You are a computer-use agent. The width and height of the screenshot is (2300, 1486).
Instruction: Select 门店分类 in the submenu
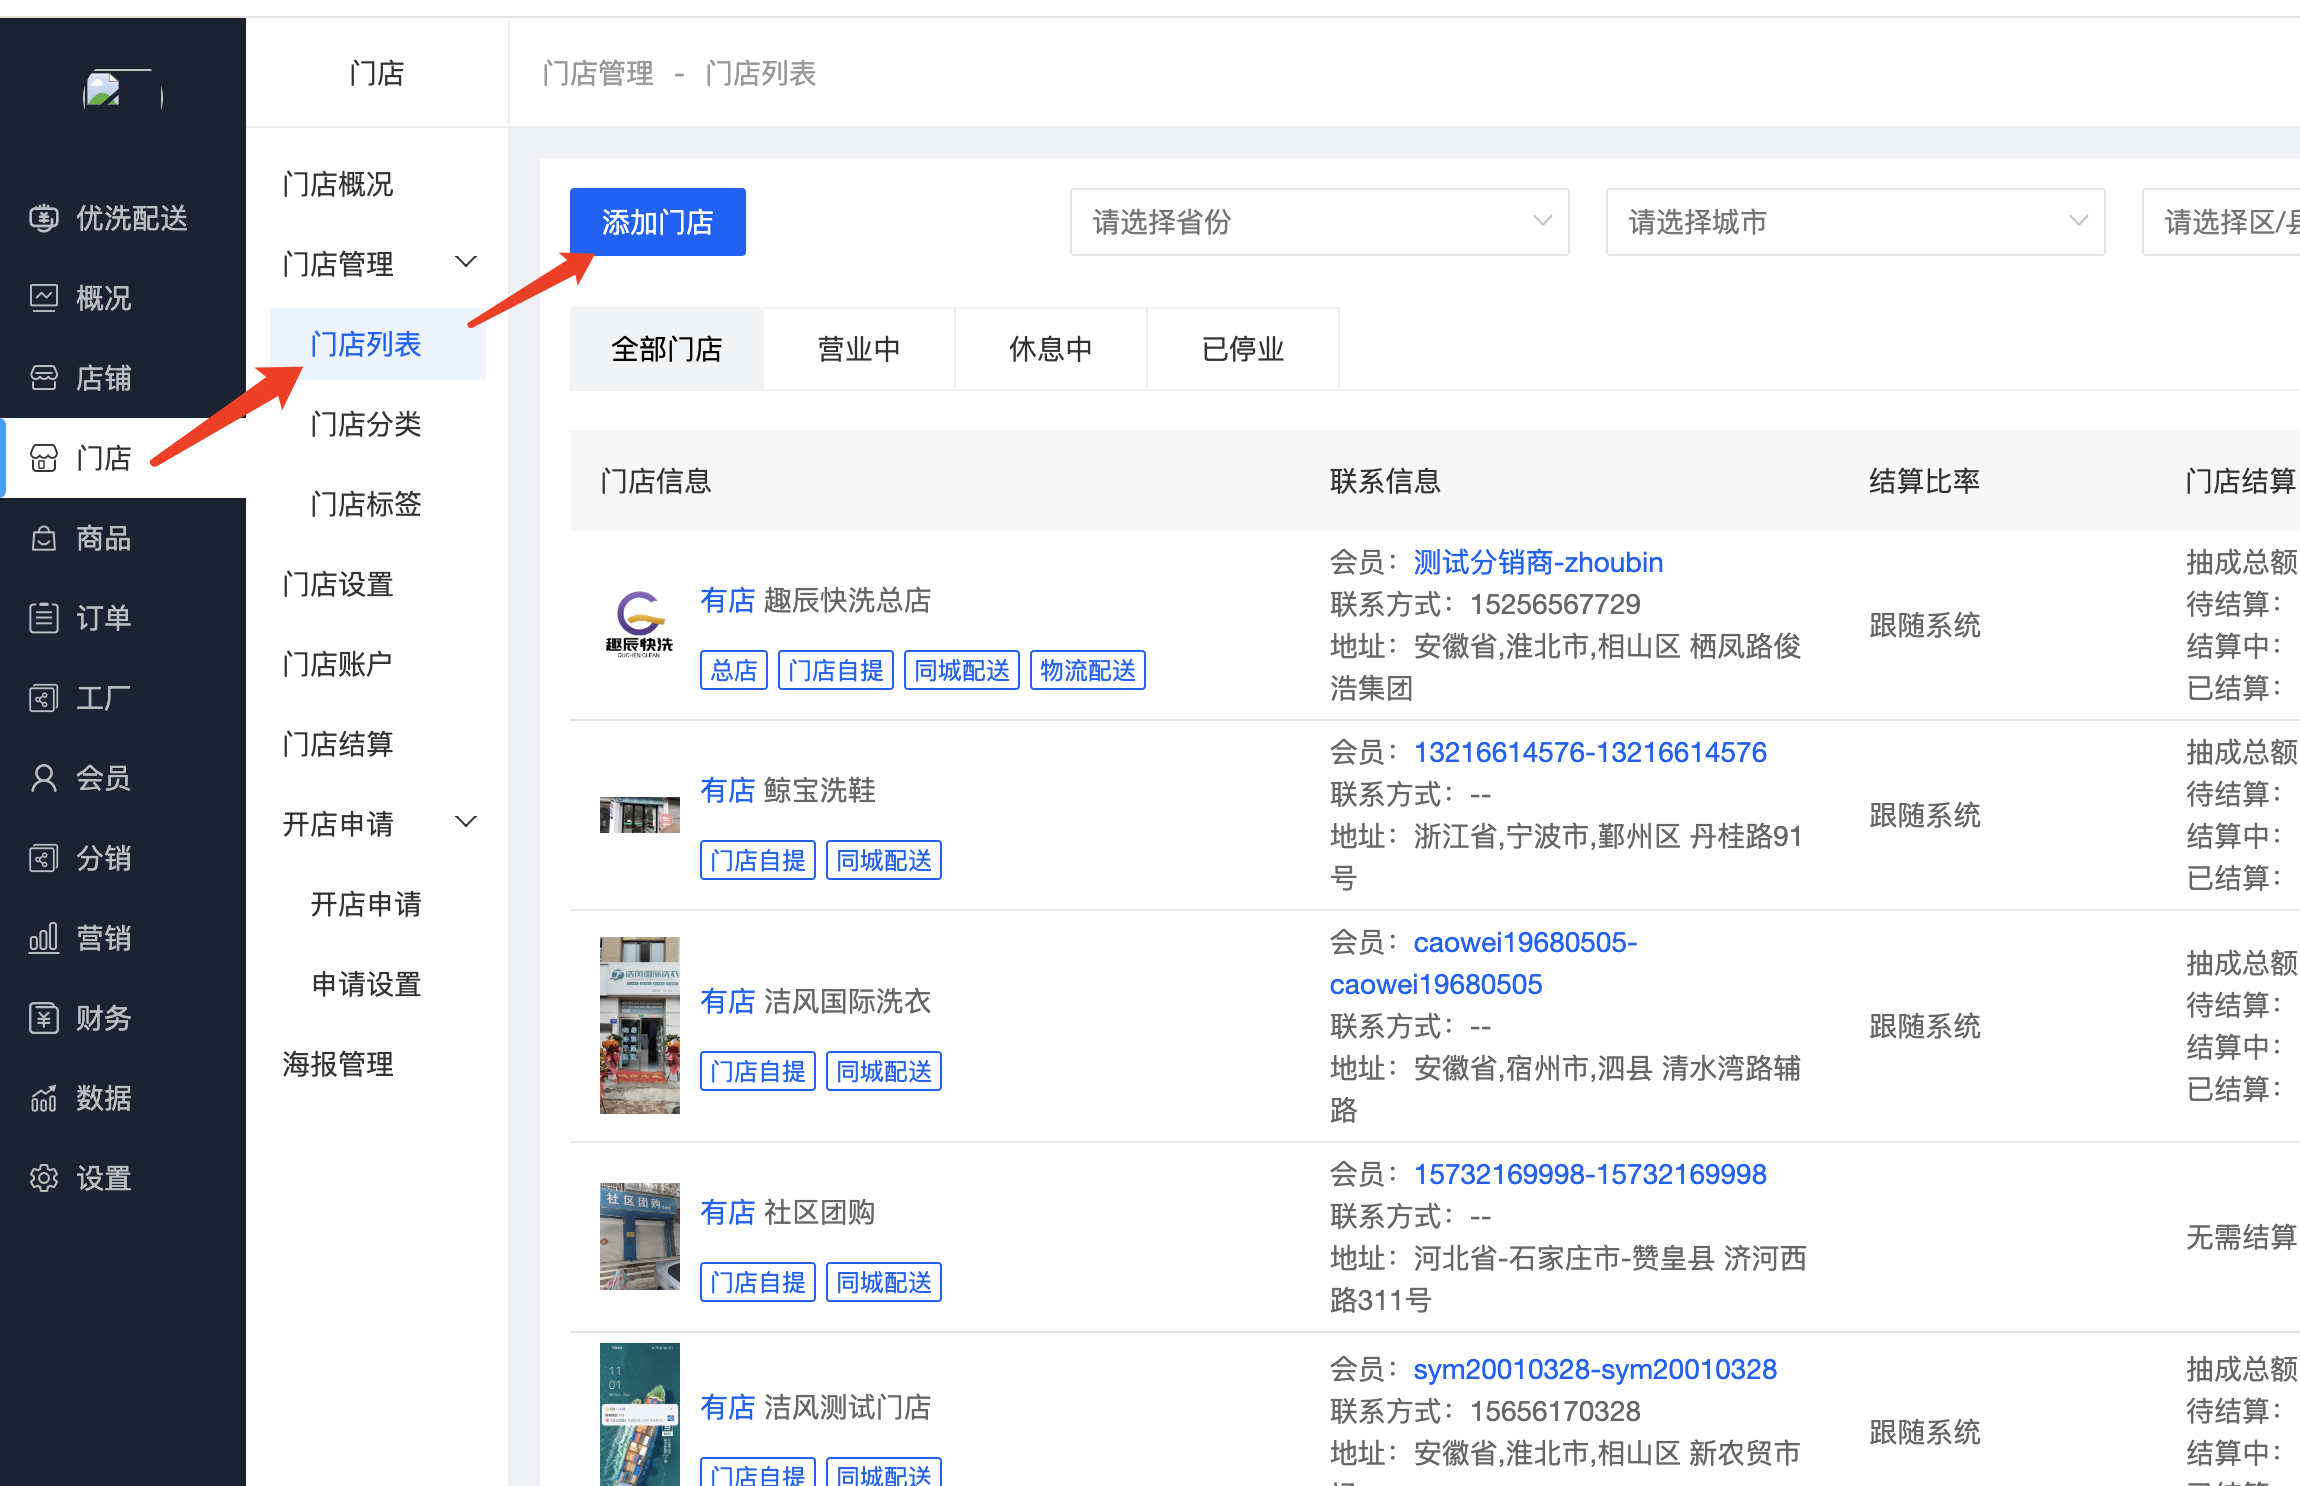366,424
